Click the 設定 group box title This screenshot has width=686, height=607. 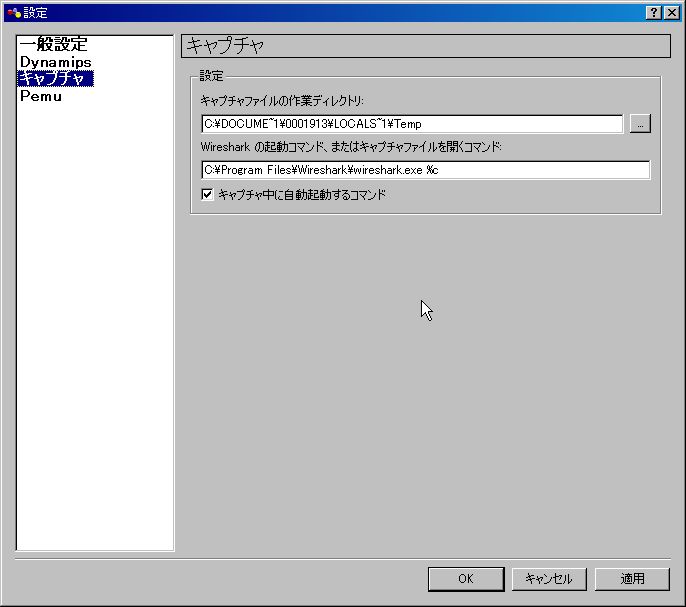pyautogui.click(x=212, y=76)
